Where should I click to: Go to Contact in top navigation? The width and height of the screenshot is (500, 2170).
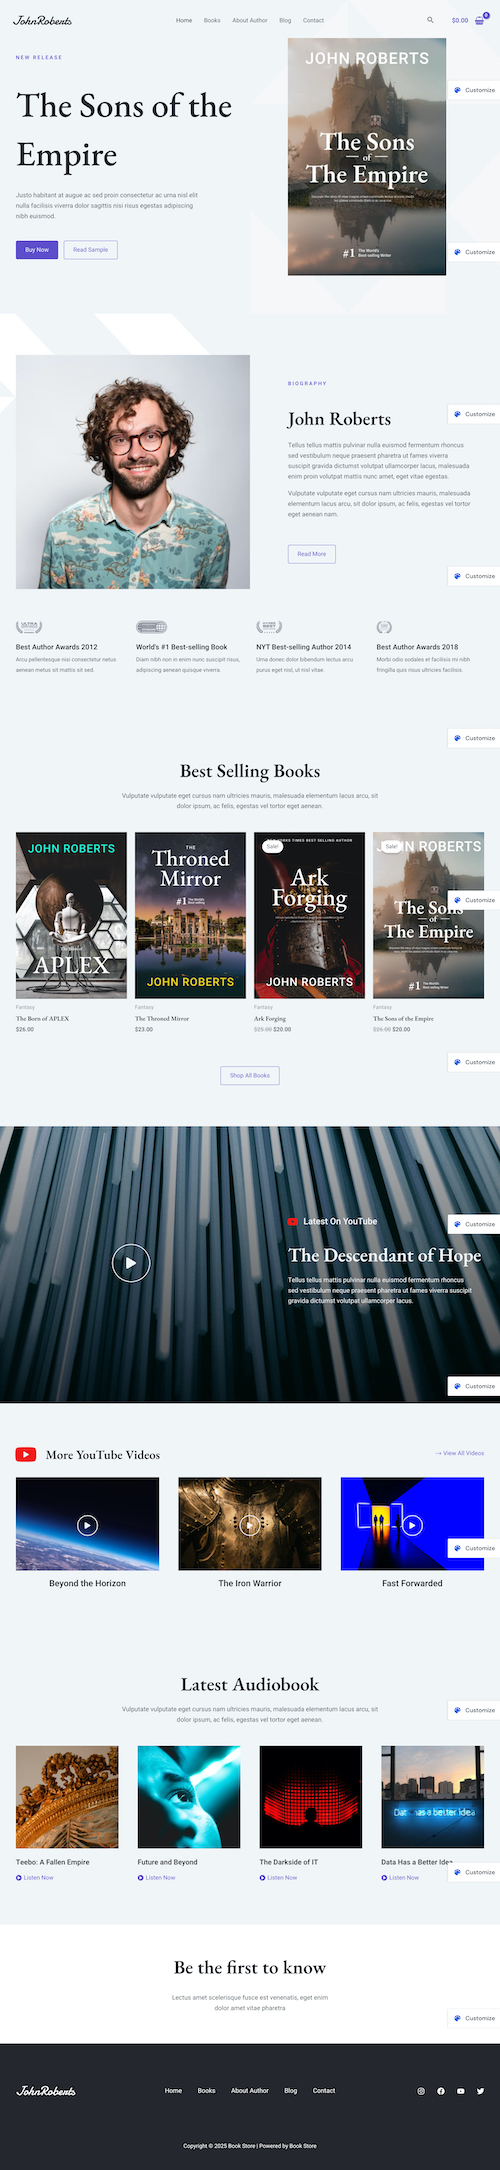click(x=313, y=20)
